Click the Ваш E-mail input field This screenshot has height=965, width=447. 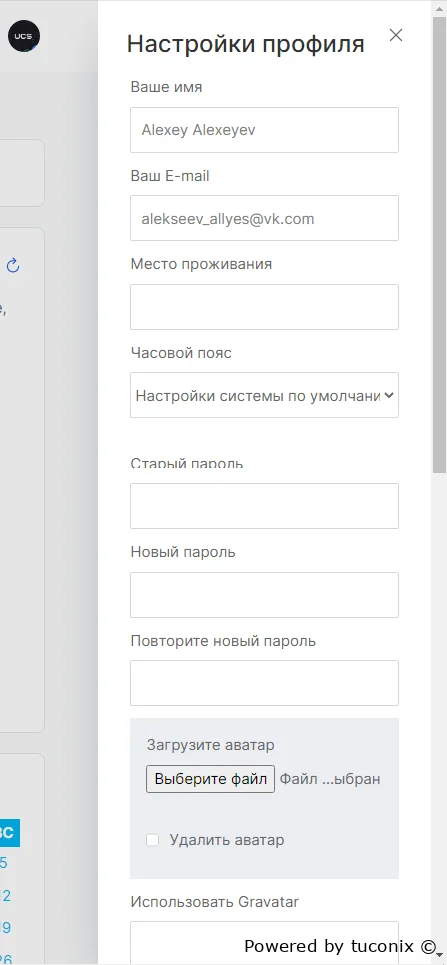coord(264,218)
